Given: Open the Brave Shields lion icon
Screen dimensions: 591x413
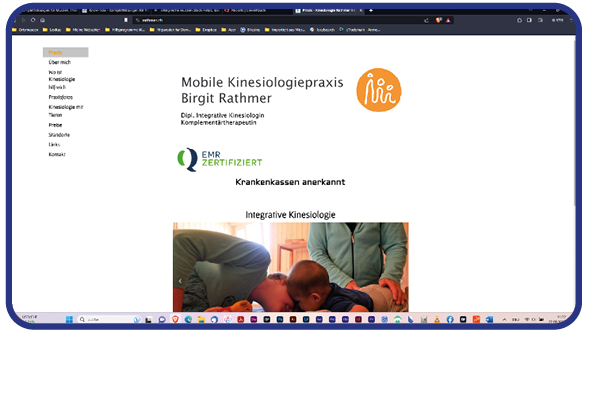Looking at the screenshot, I should tap(439, 20).
